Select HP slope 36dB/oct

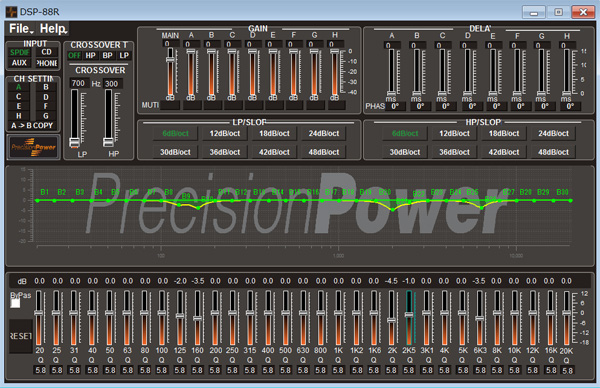[x=454, y=152]
